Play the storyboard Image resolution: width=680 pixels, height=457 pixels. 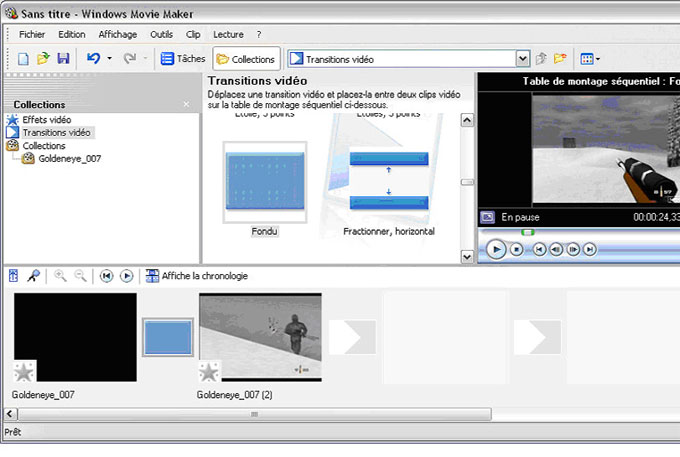point(126,276)
